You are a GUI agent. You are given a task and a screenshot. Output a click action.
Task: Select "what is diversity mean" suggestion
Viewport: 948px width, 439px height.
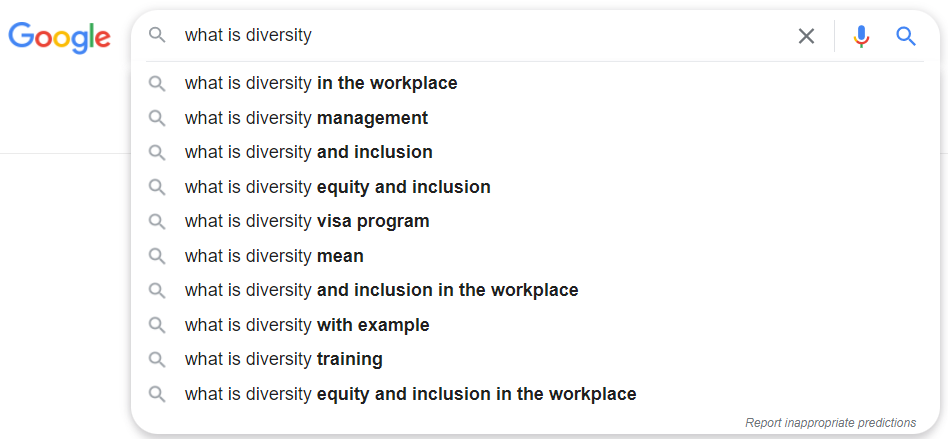(274, 256)
